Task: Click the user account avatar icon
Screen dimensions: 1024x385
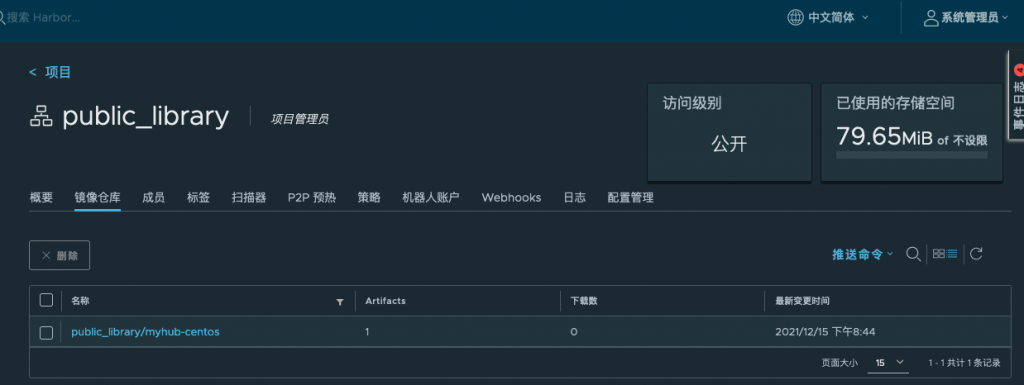Action: [931, 18]
